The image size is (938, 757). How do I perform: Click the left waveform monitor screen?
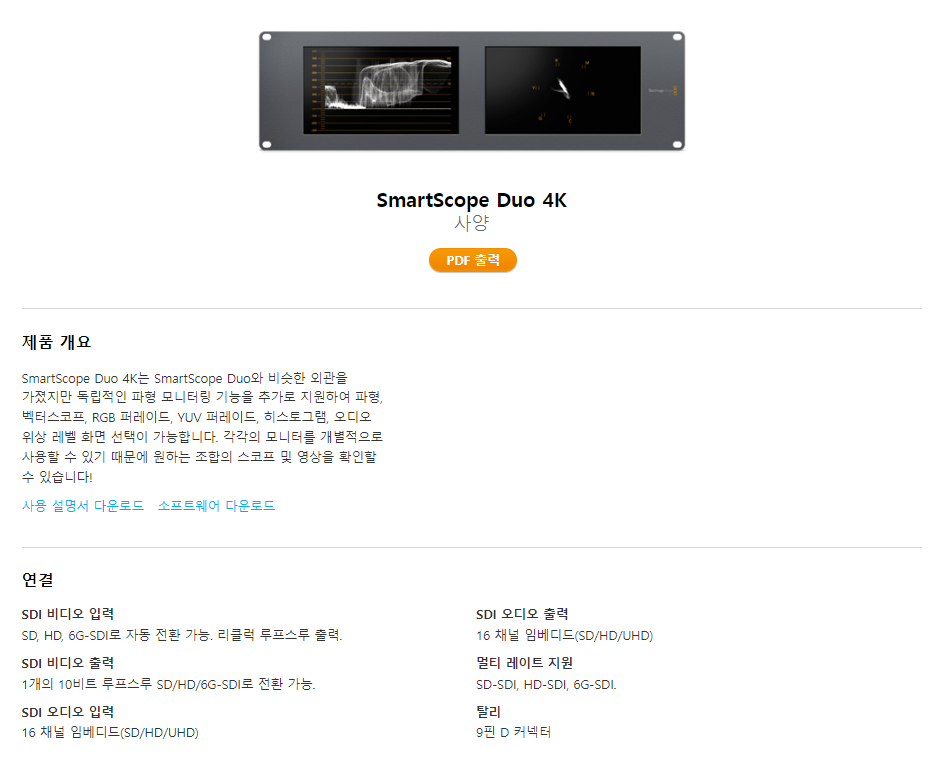[x=381, y=90]
